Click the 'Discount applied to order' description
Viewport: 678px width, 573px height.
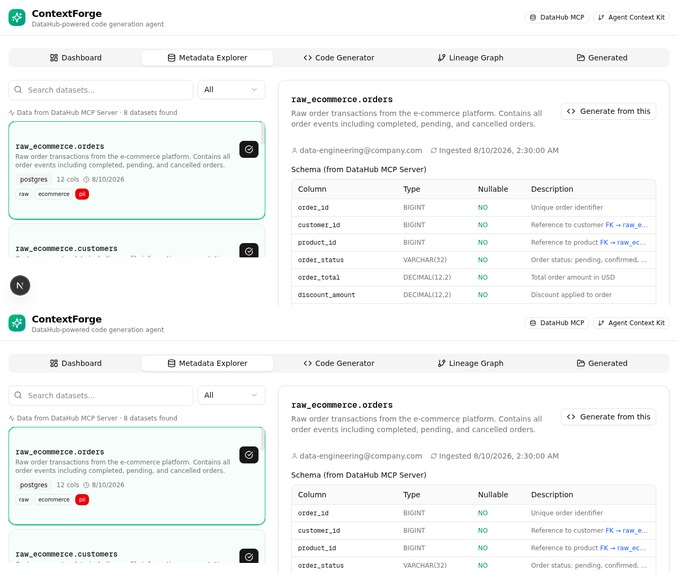[571, 295]
